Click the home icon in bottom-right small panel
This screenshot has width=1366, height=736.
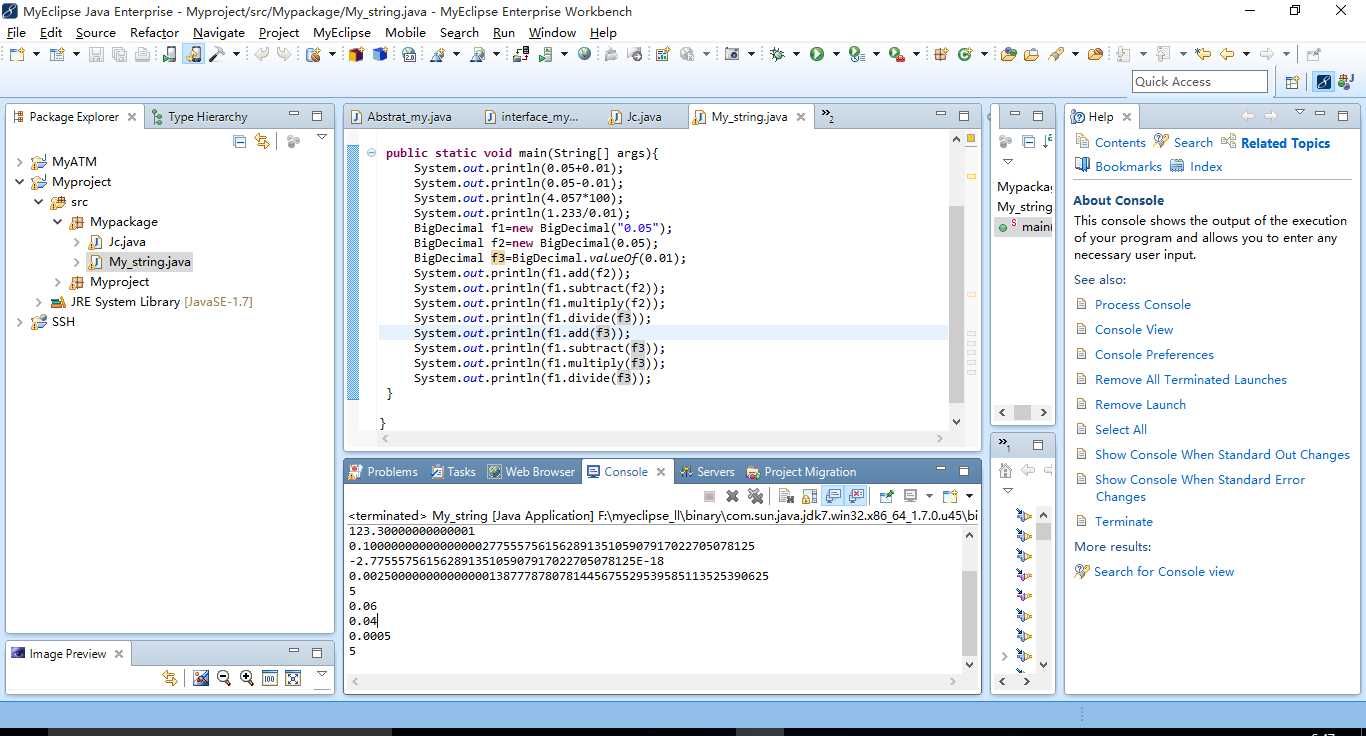pyautogui.click(x=1006, y=470)
